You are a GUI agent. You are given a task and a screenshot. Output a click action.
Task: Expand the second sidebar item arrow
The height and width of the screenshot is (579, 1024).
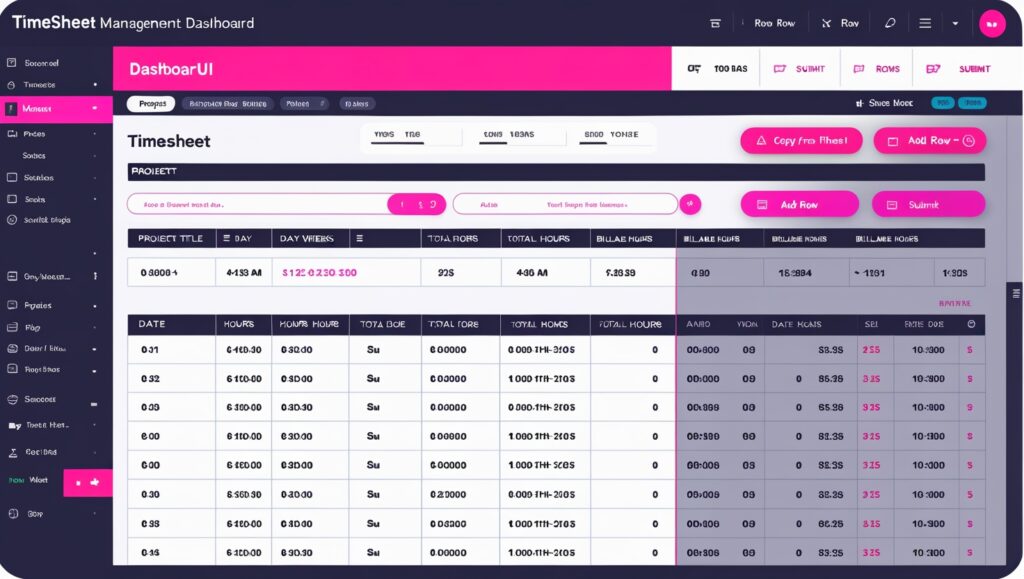pos(95,86)
